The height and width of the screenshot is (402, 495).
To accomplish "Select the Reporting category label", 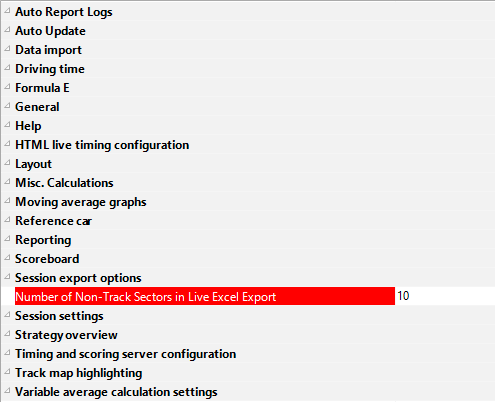I will (43, 240).
